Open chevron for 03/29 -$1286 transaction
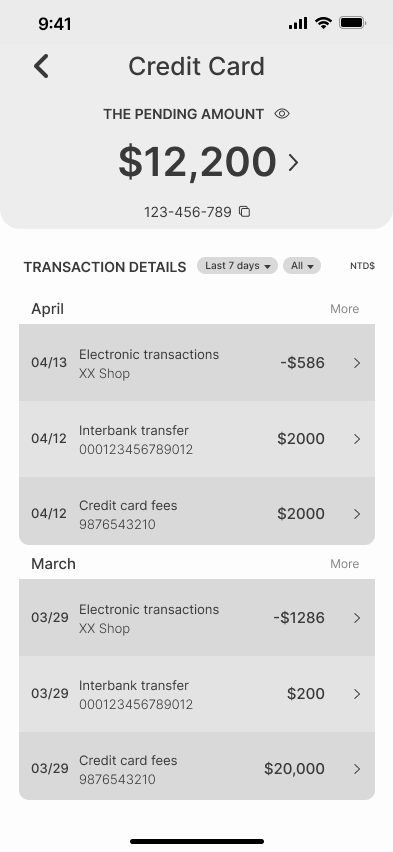Viewport: 393px width, 852px height. (357, 618)
